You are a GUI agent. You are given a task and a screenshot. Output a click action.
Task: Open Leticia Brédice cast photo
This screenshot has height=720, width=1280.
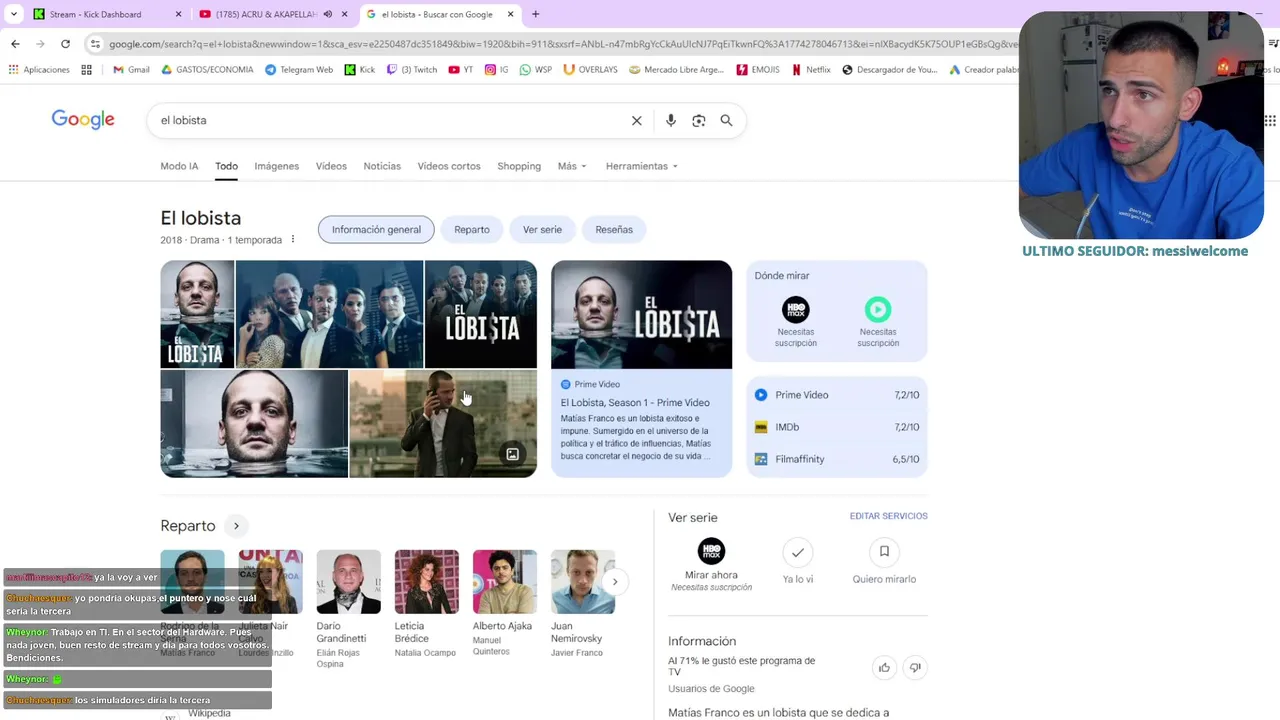tap(427, 582)
